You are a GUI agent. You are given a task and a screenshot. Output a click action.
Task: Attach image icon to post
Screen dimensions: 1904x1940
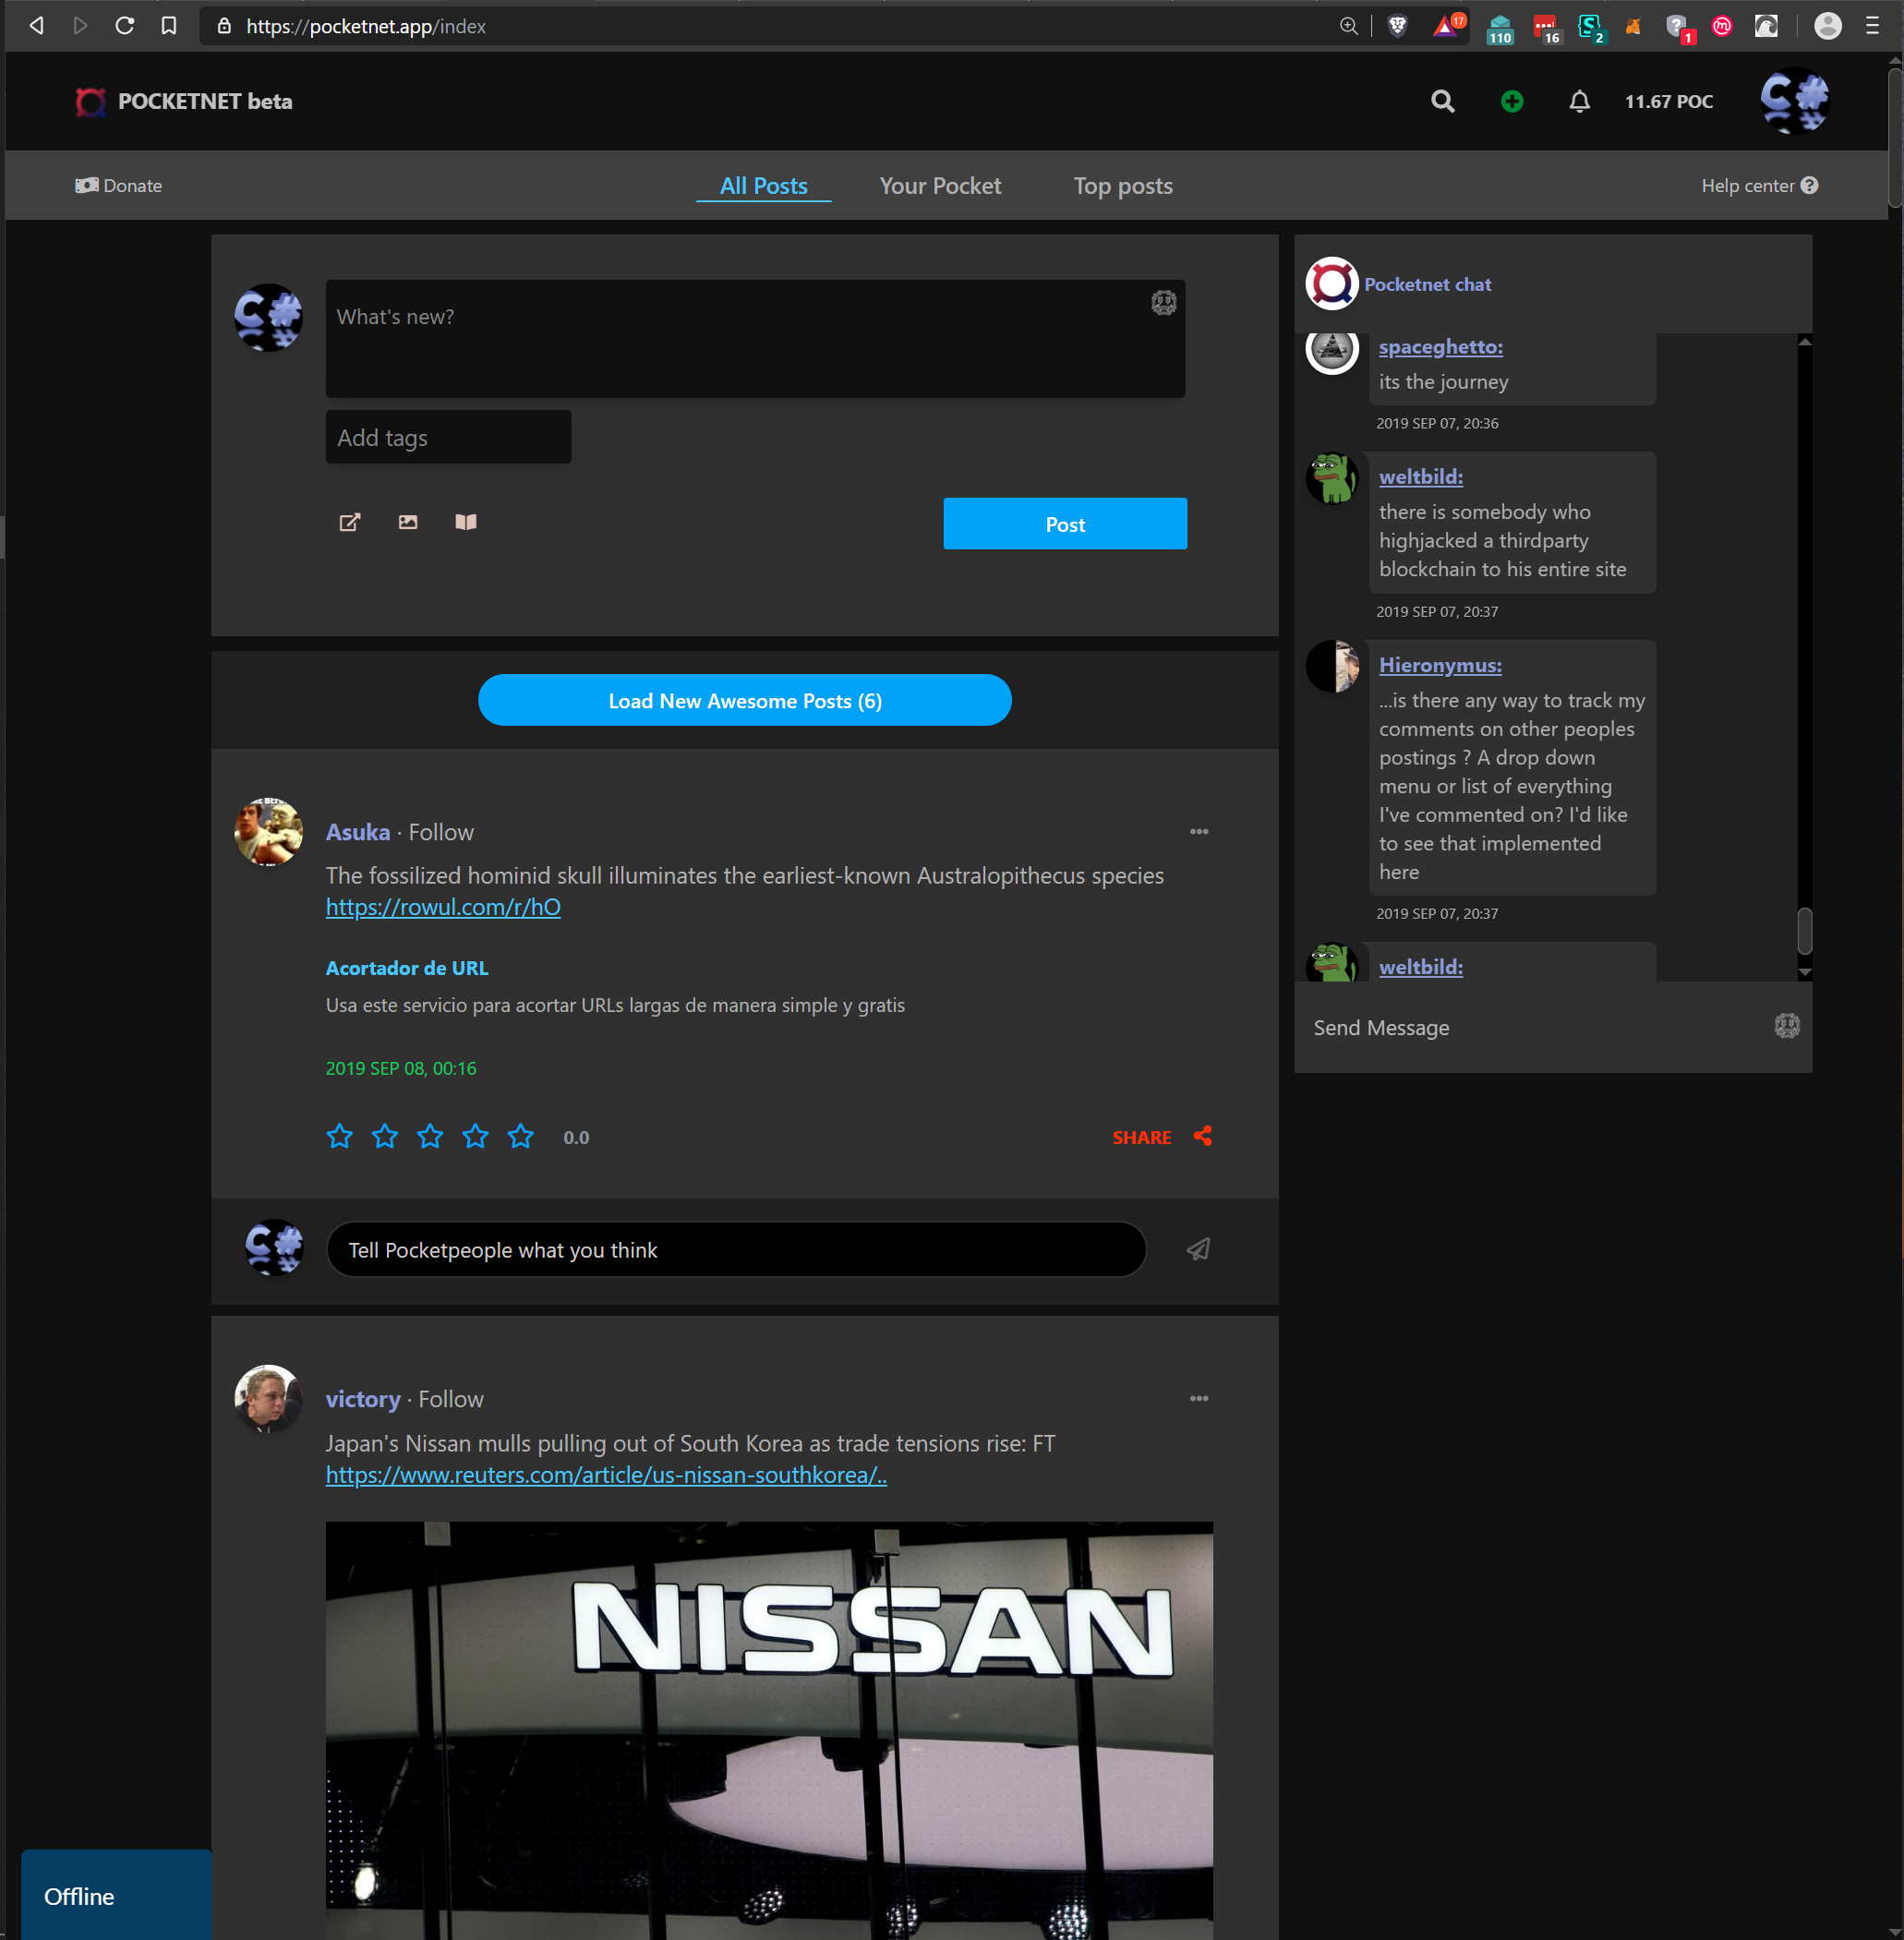click(408, 522)
